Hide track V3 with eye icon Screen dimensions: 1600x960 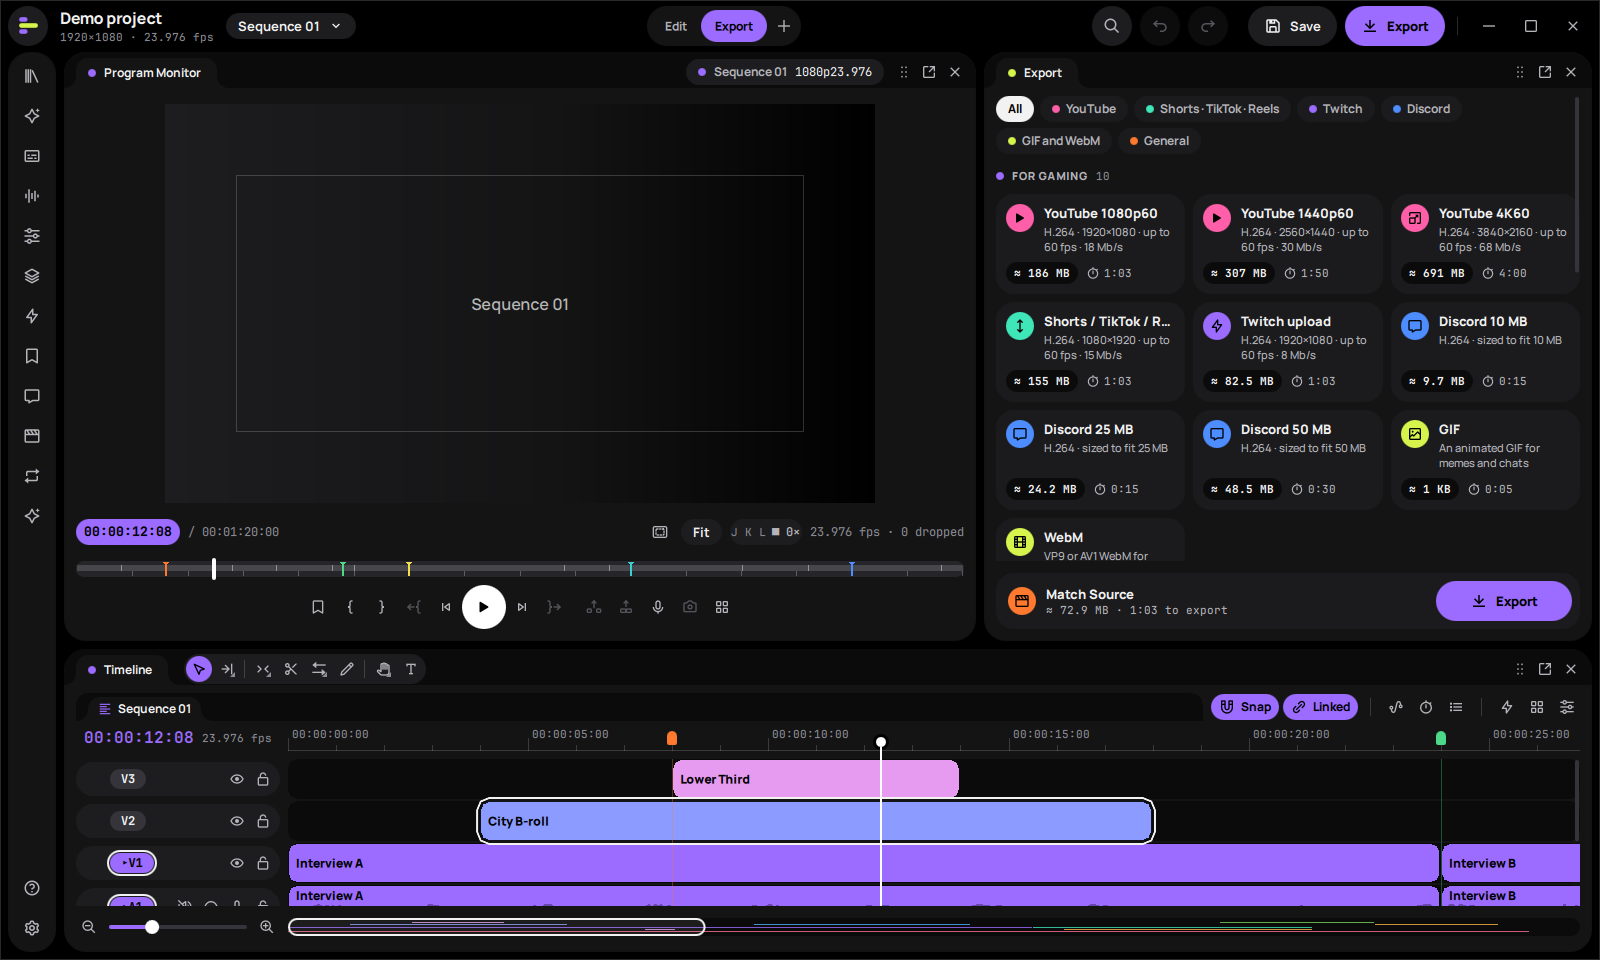237,779
